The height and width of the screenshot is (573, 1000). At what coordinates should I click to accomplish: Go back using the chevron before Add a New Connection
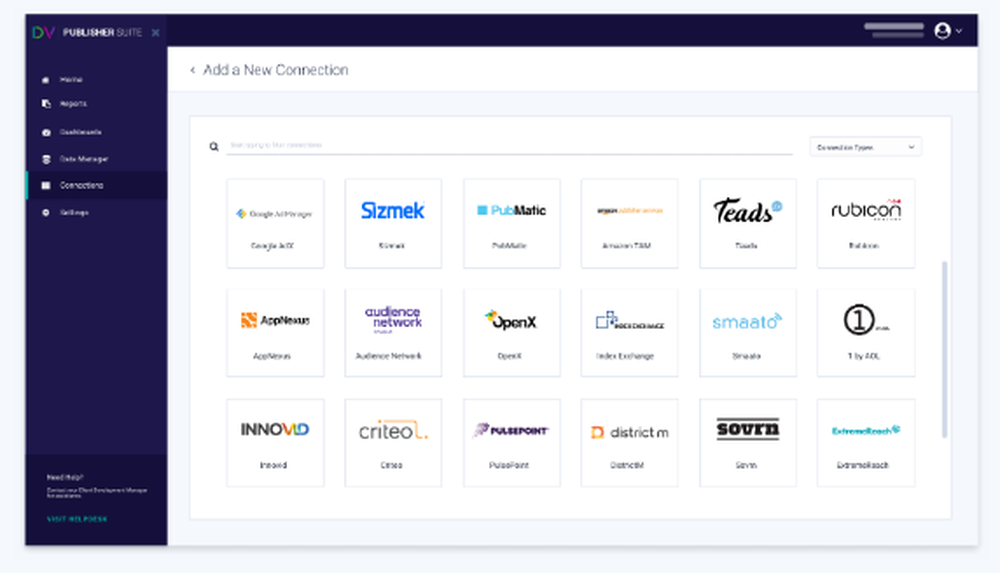coord(193,70)
